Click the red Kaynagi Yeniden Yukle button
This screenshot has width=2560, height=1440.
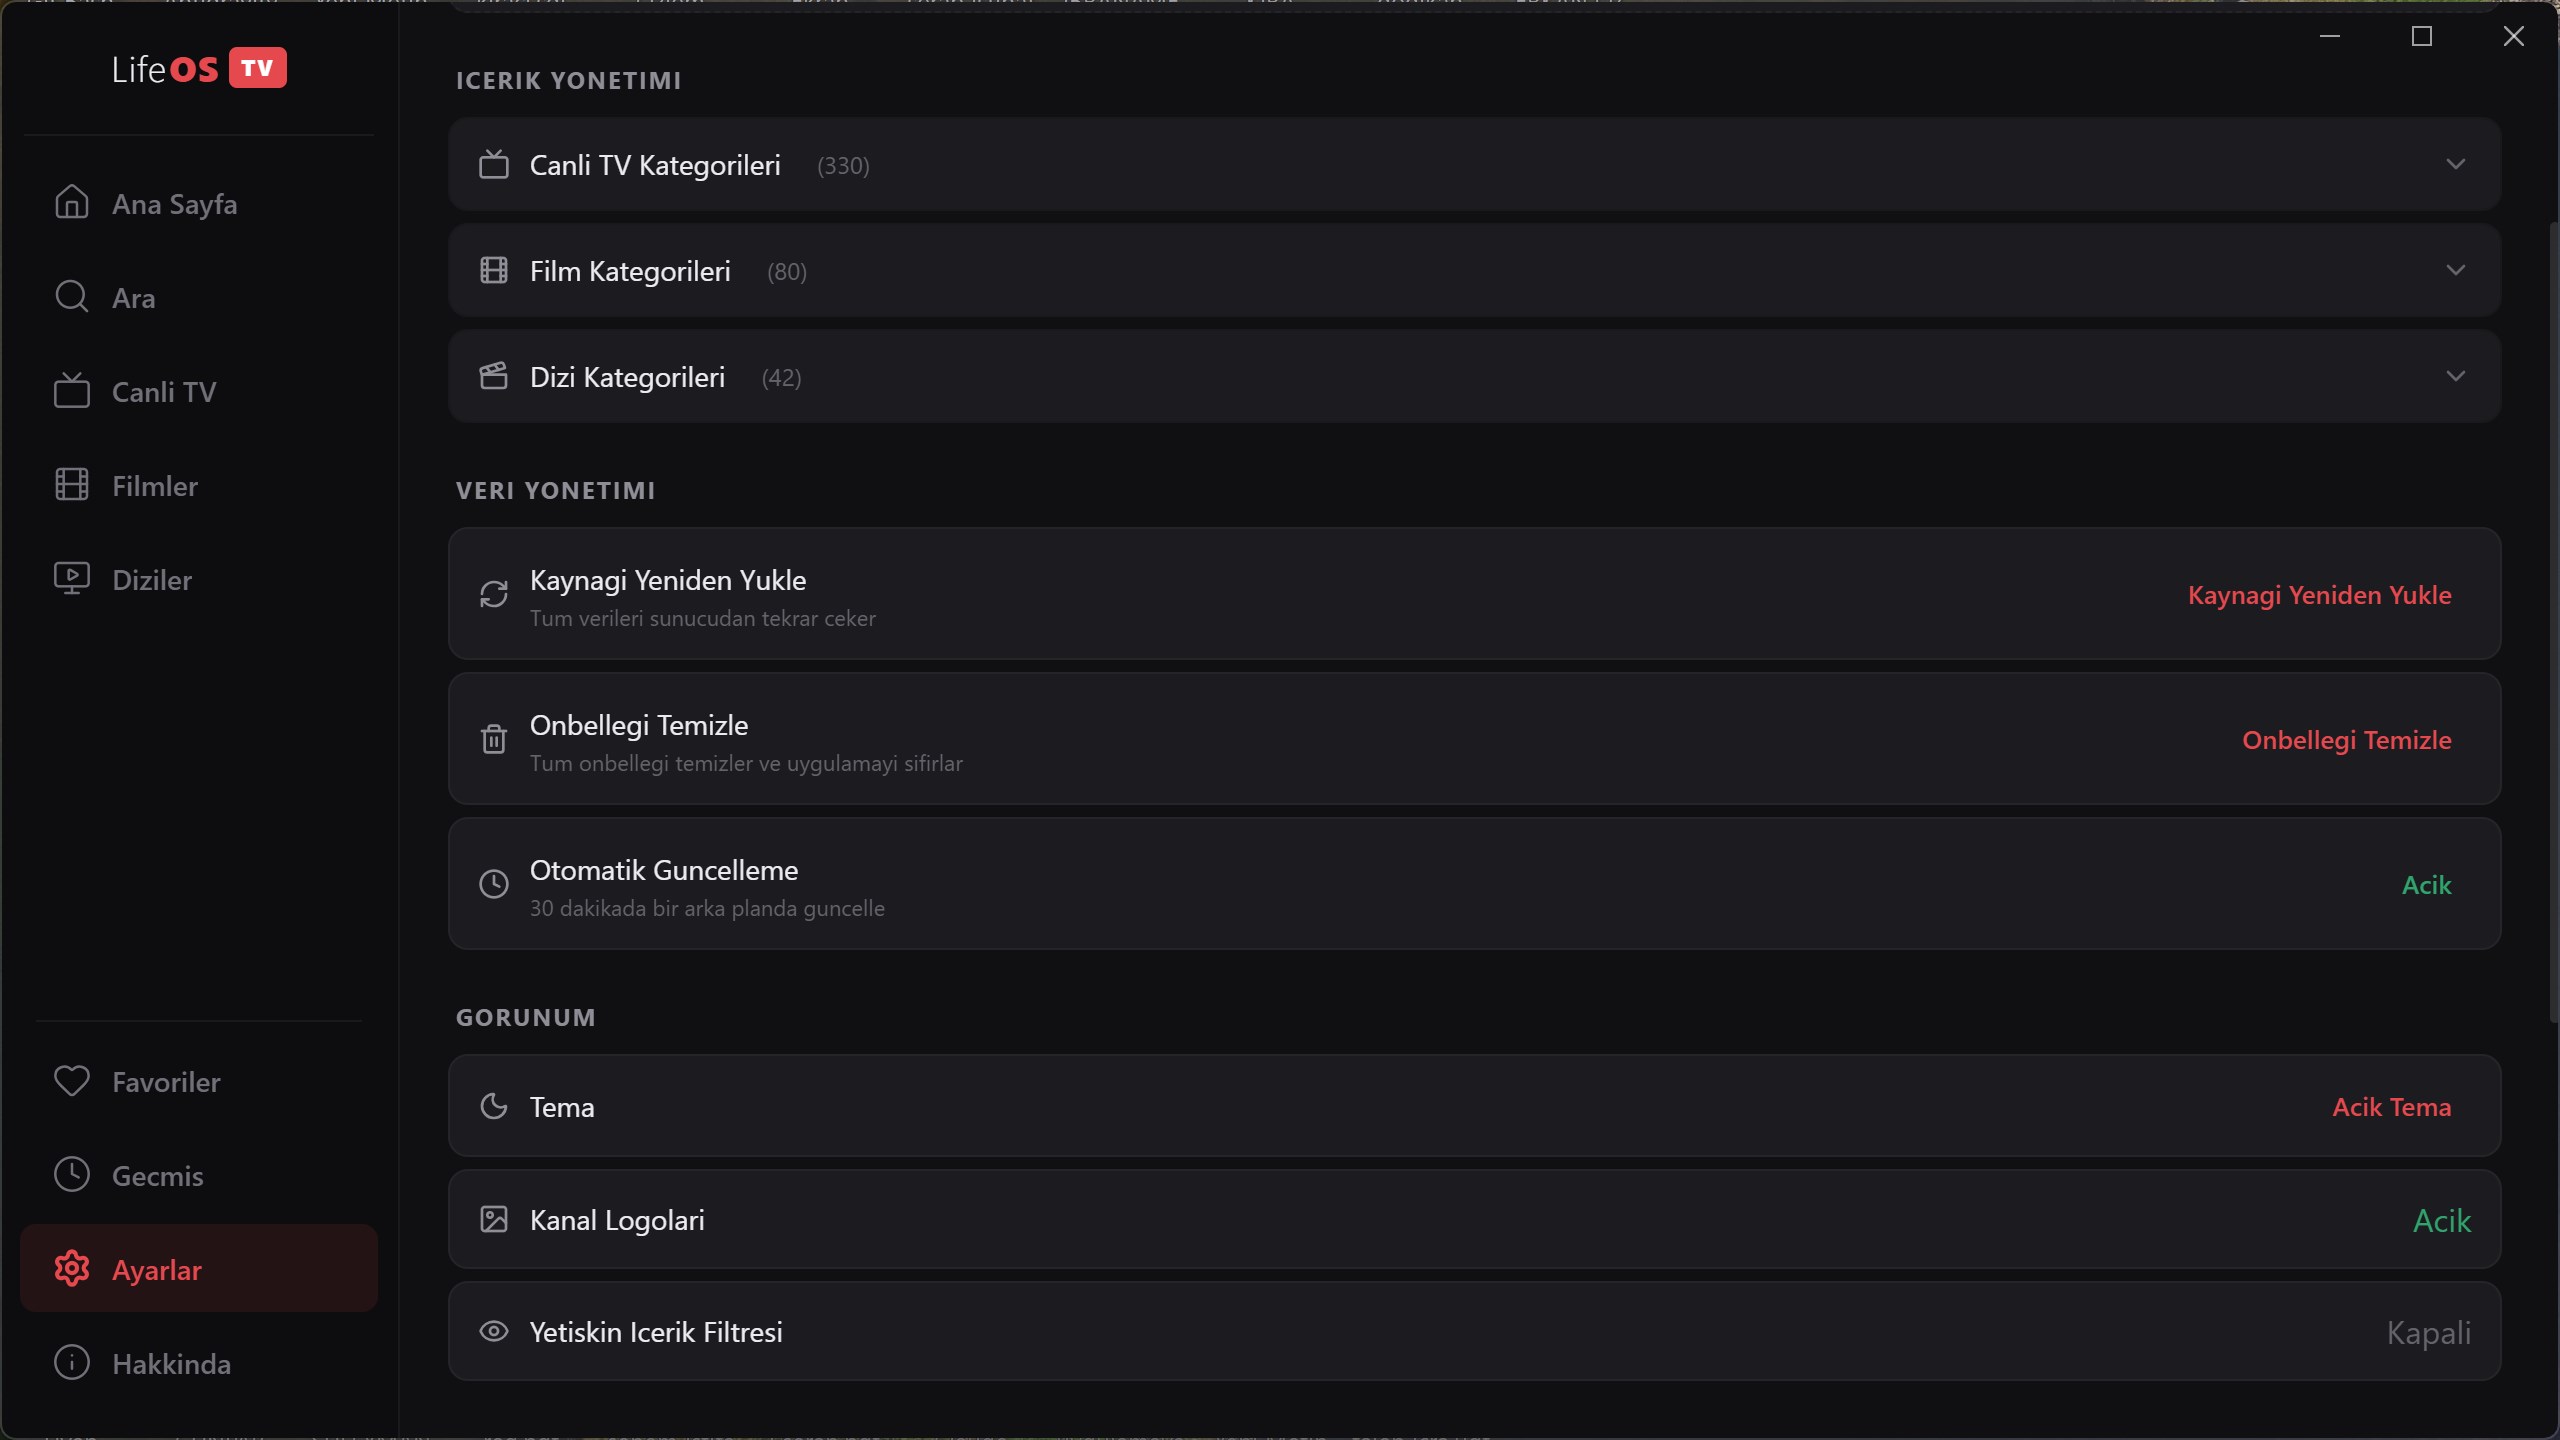tap(2319, 595)
